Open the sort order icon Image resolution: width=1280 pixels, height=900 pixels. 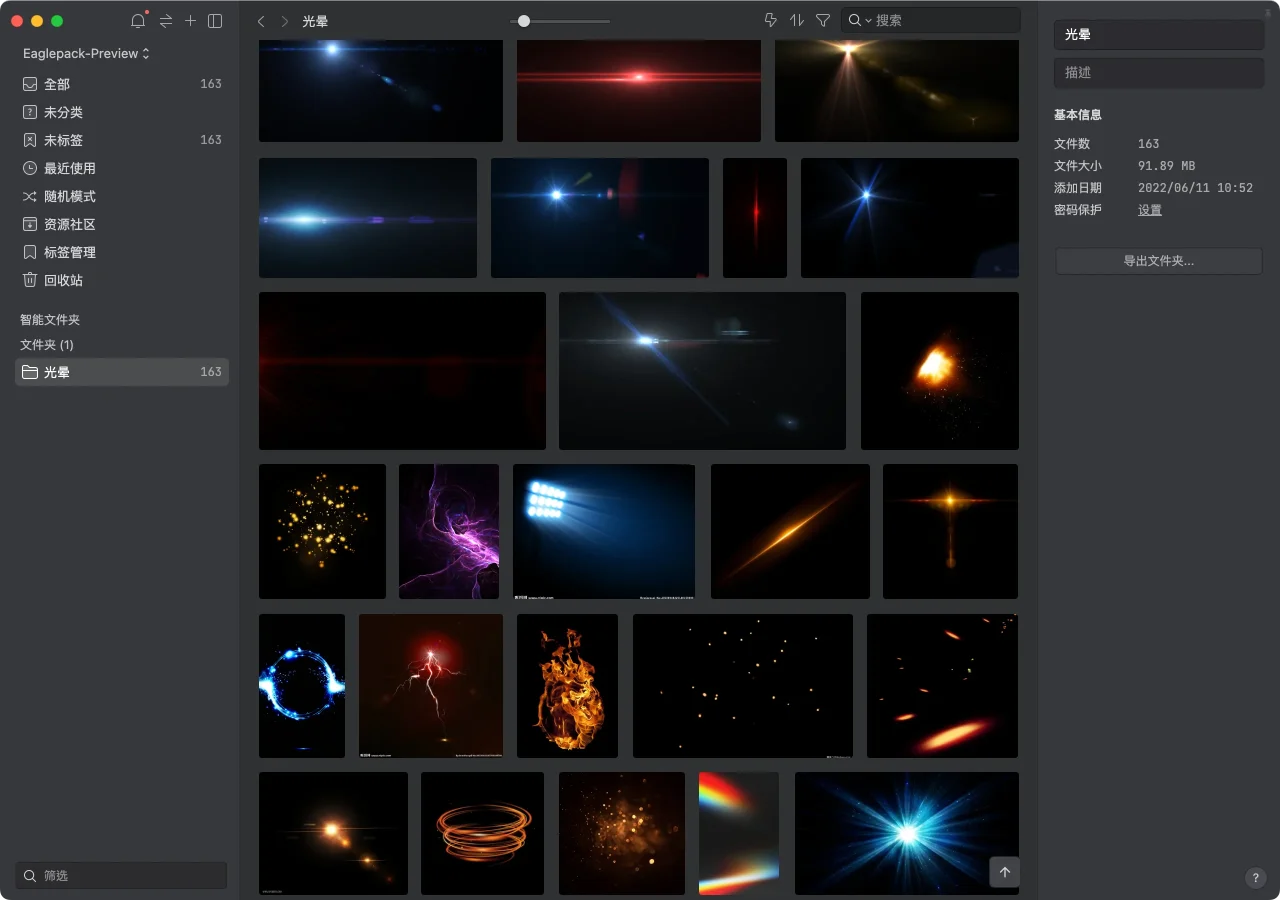797,20
